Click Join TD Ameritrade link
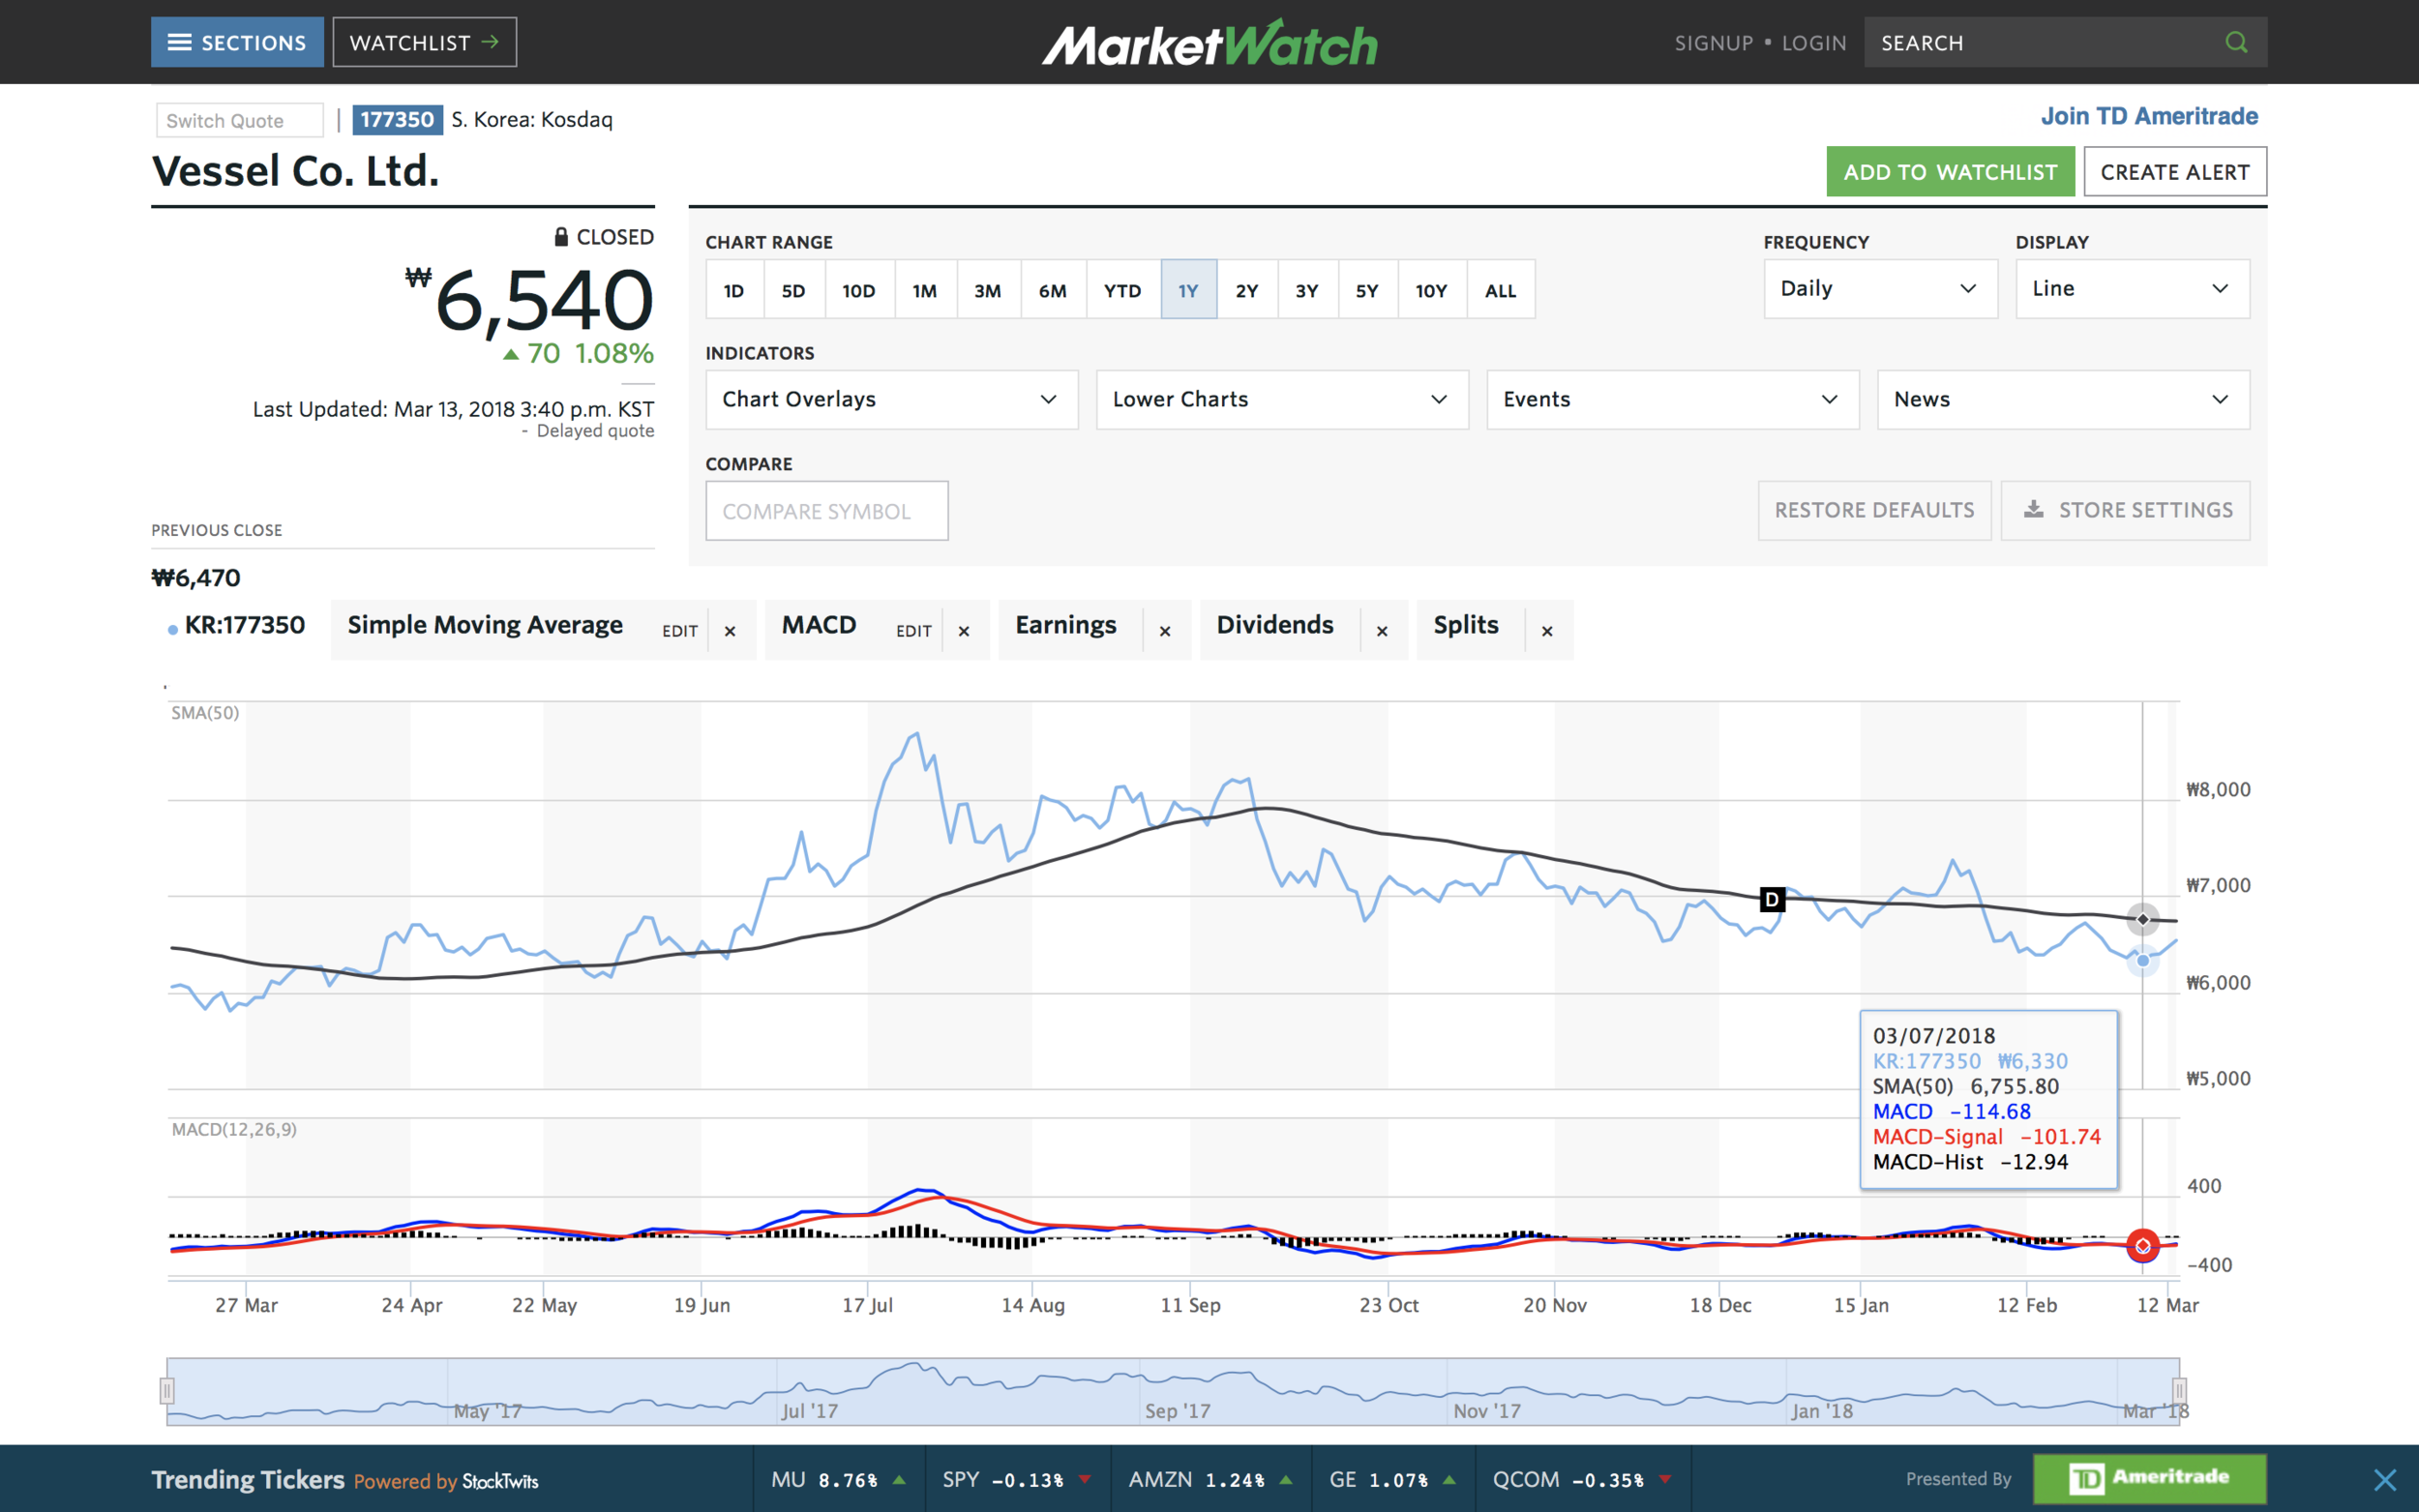 (x=2148, y=116)
